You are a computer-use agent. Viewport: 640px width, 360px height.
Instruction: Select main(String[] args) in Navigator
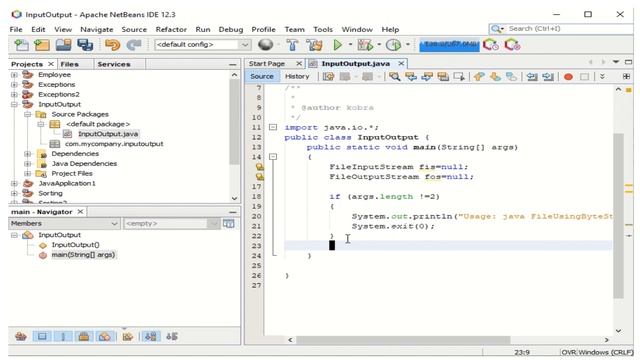click(83, 255)
